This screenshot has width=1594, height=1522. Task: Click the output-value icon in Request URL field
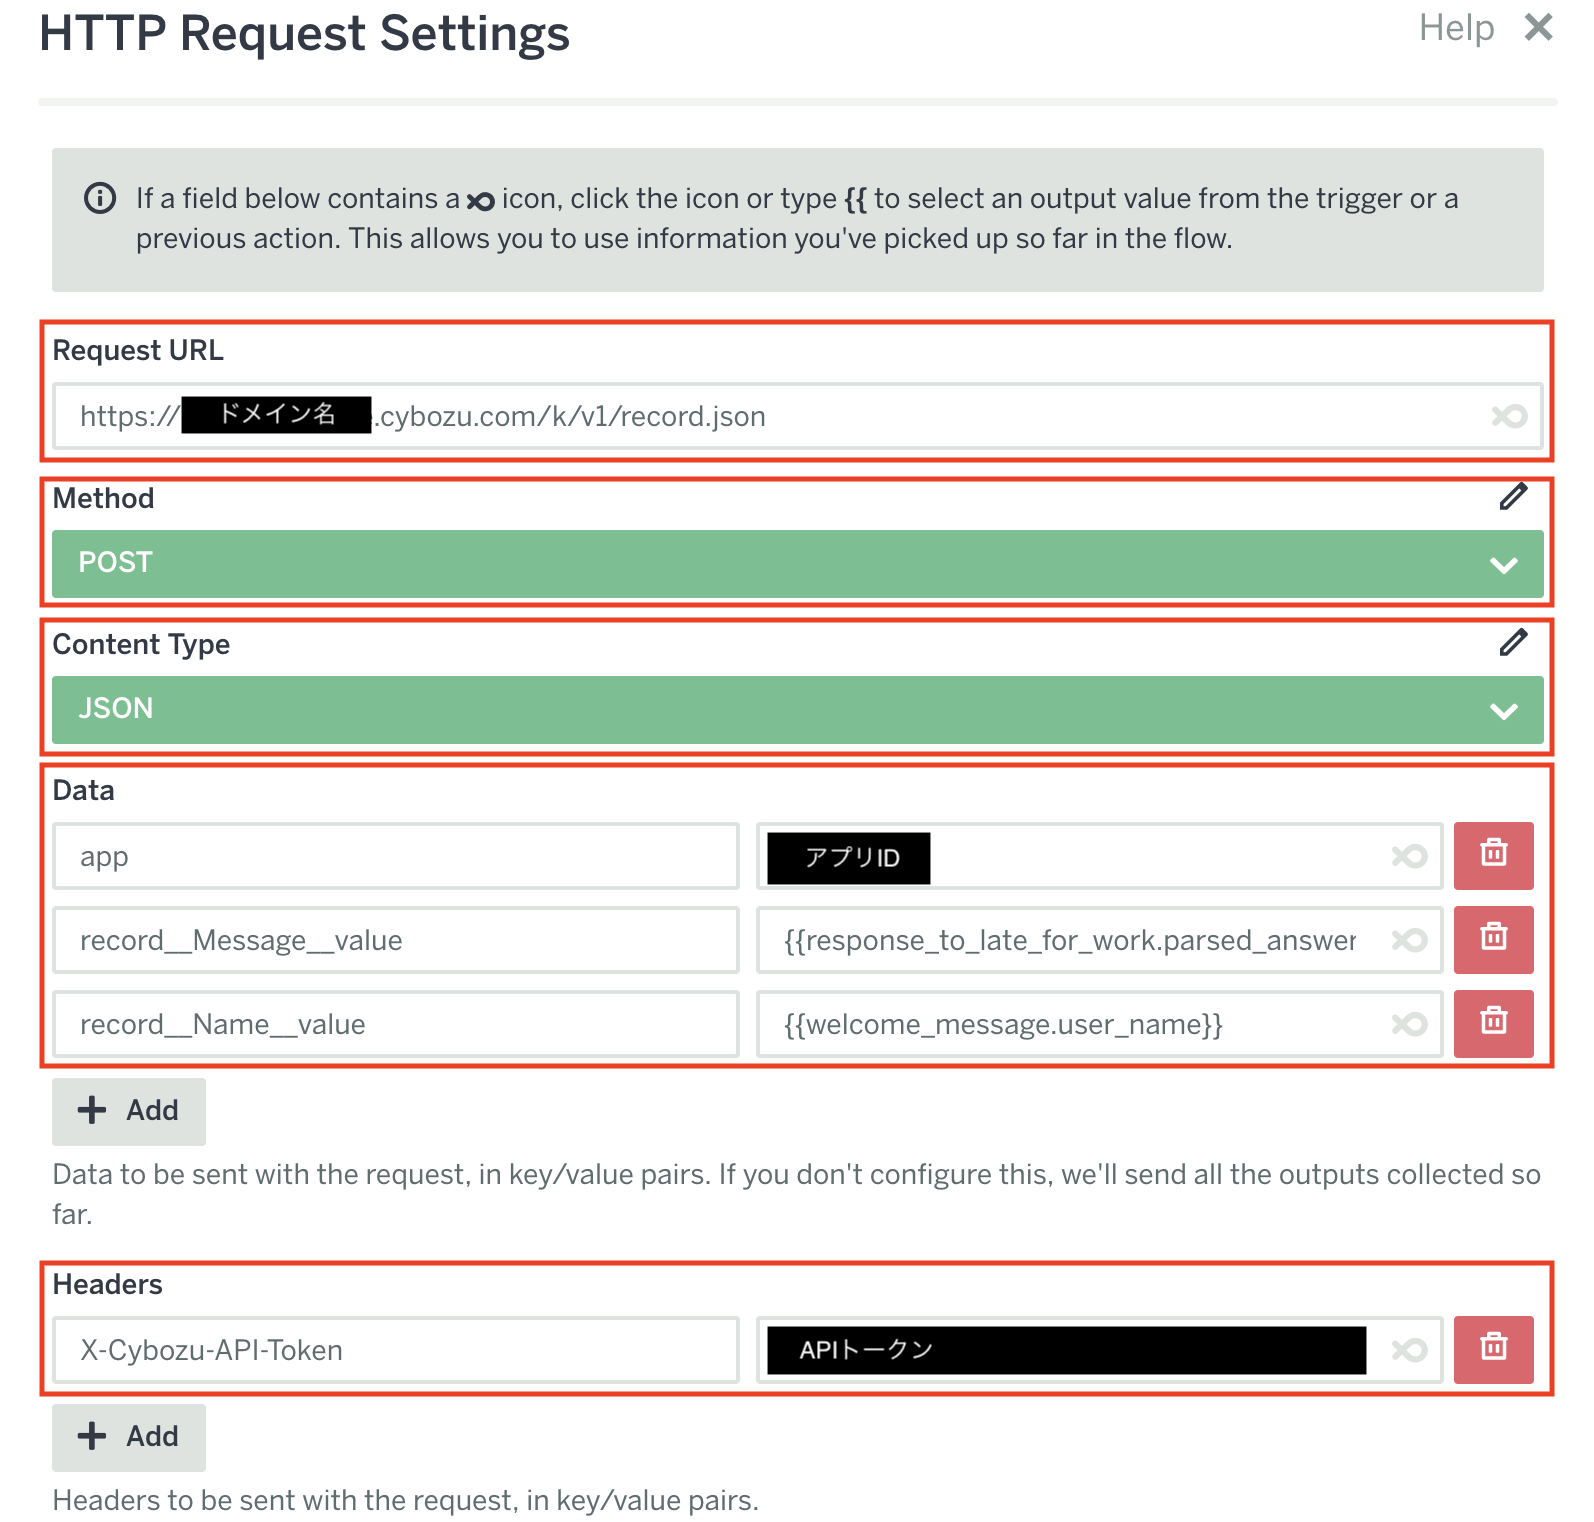(1509, 416)
